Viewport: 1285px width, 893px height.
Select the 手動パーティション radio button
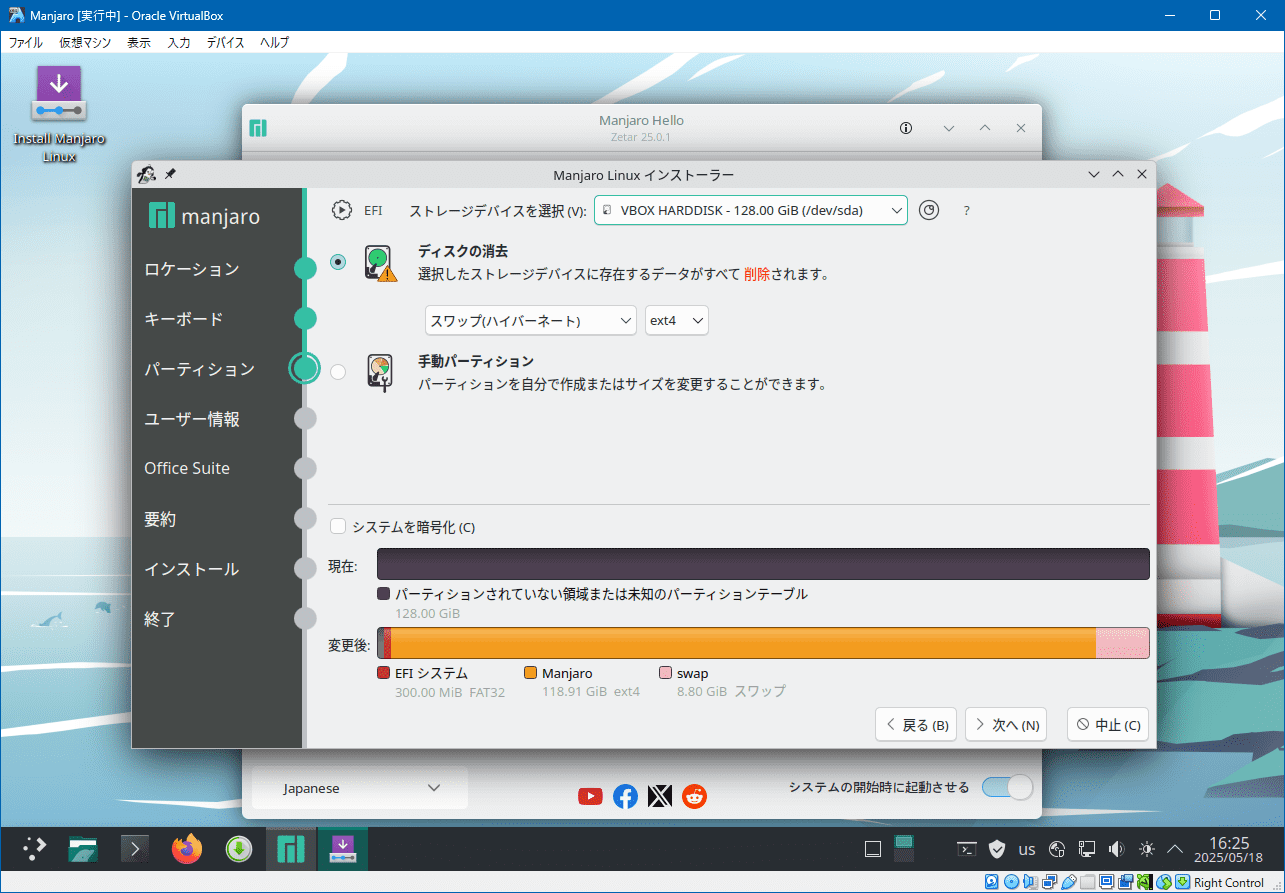(338, 372)
